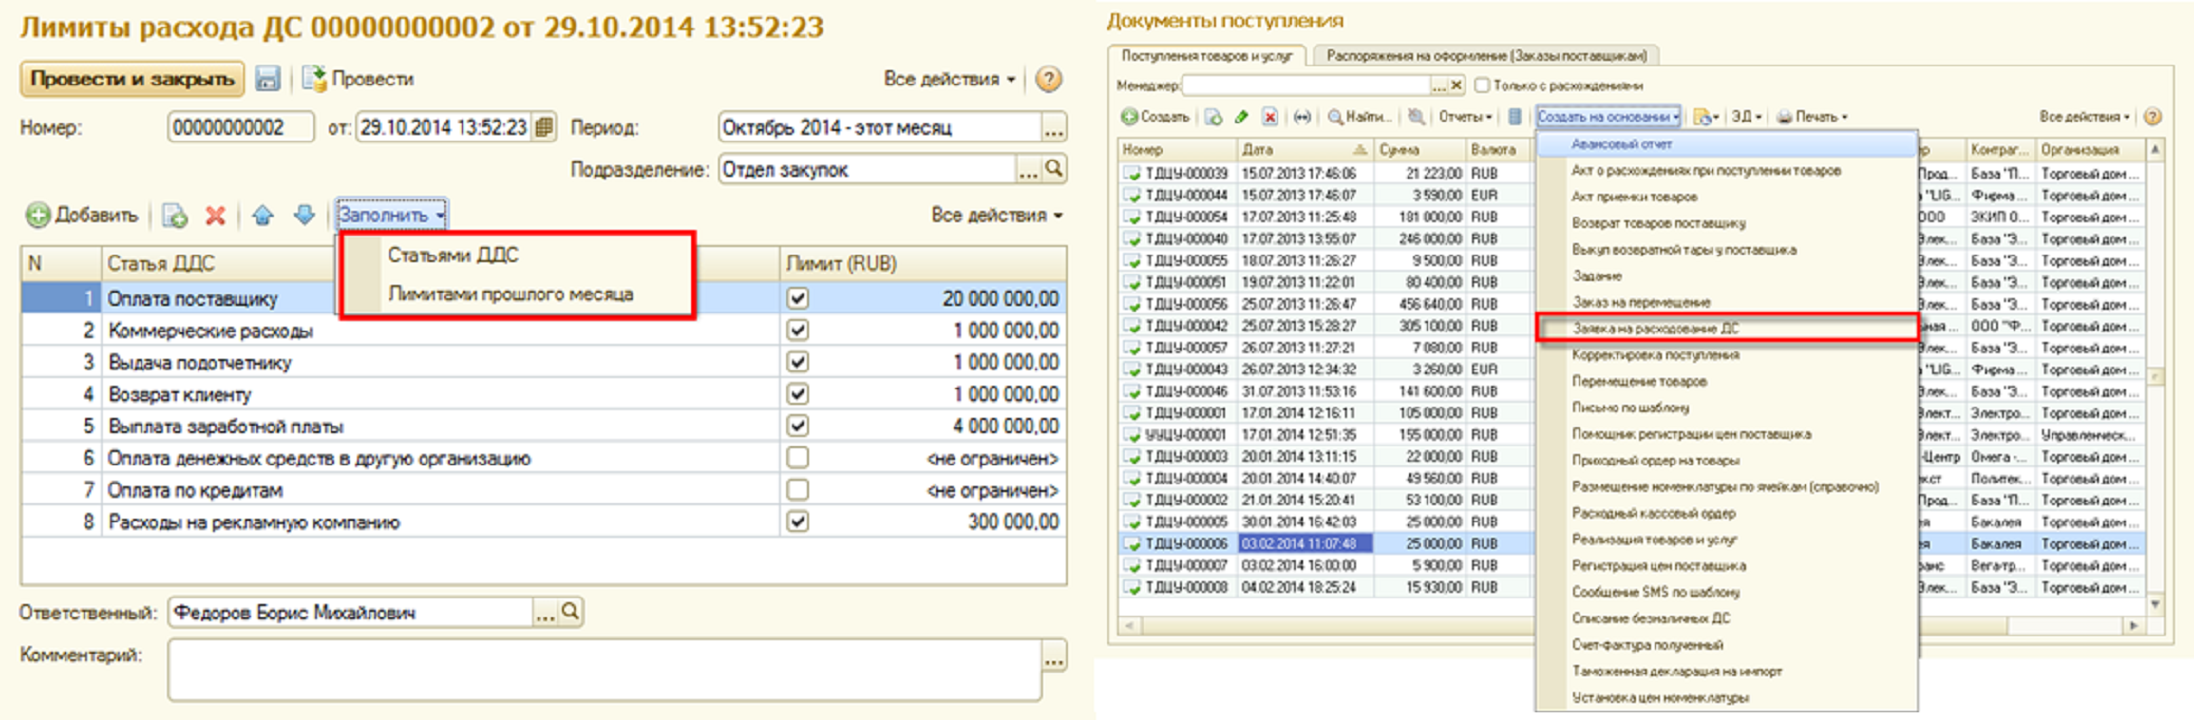Image resolution: width=2194 pixels, height=720 pixels.
Task: Open Заполнить dropdown
Action: 391,215
